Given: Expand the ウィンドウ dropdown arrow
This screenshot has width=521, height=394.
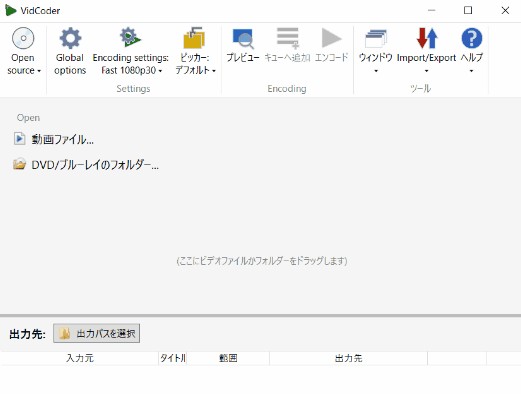Looking at the screenshot, I should point(376,71).
